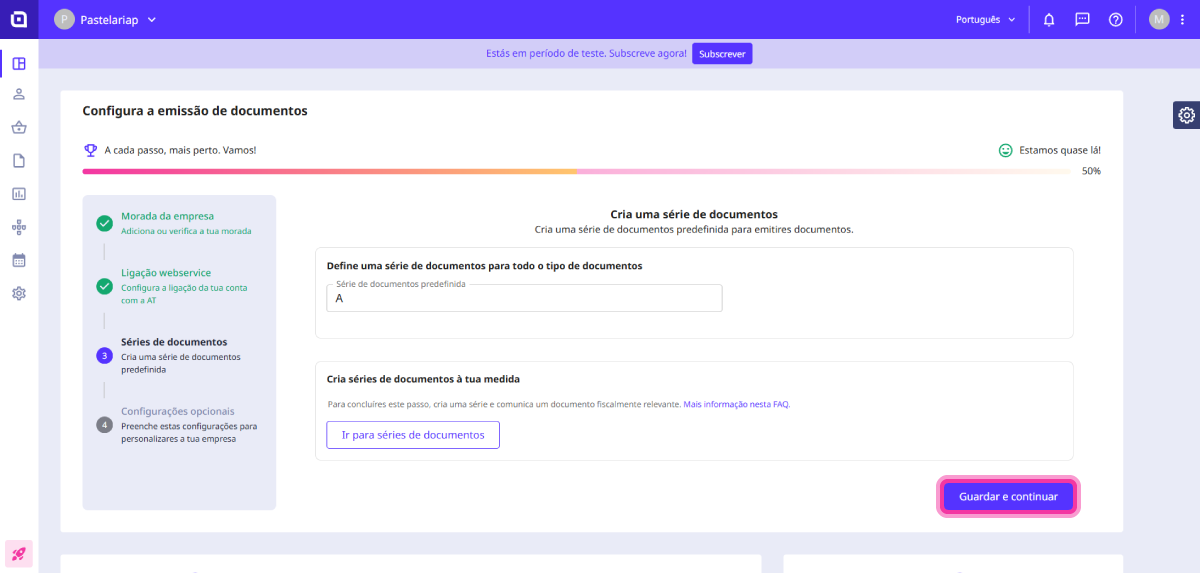Click the company avatar P
Image resolution: width=1200 pixels, height=573 pixels.
pos(65,19)
